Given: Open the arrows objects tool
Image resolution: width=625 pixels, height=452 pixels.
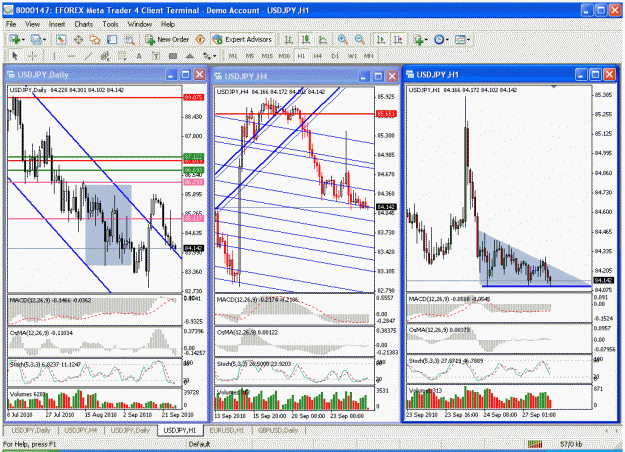Looking at the screenshot, I should (206, 56).
